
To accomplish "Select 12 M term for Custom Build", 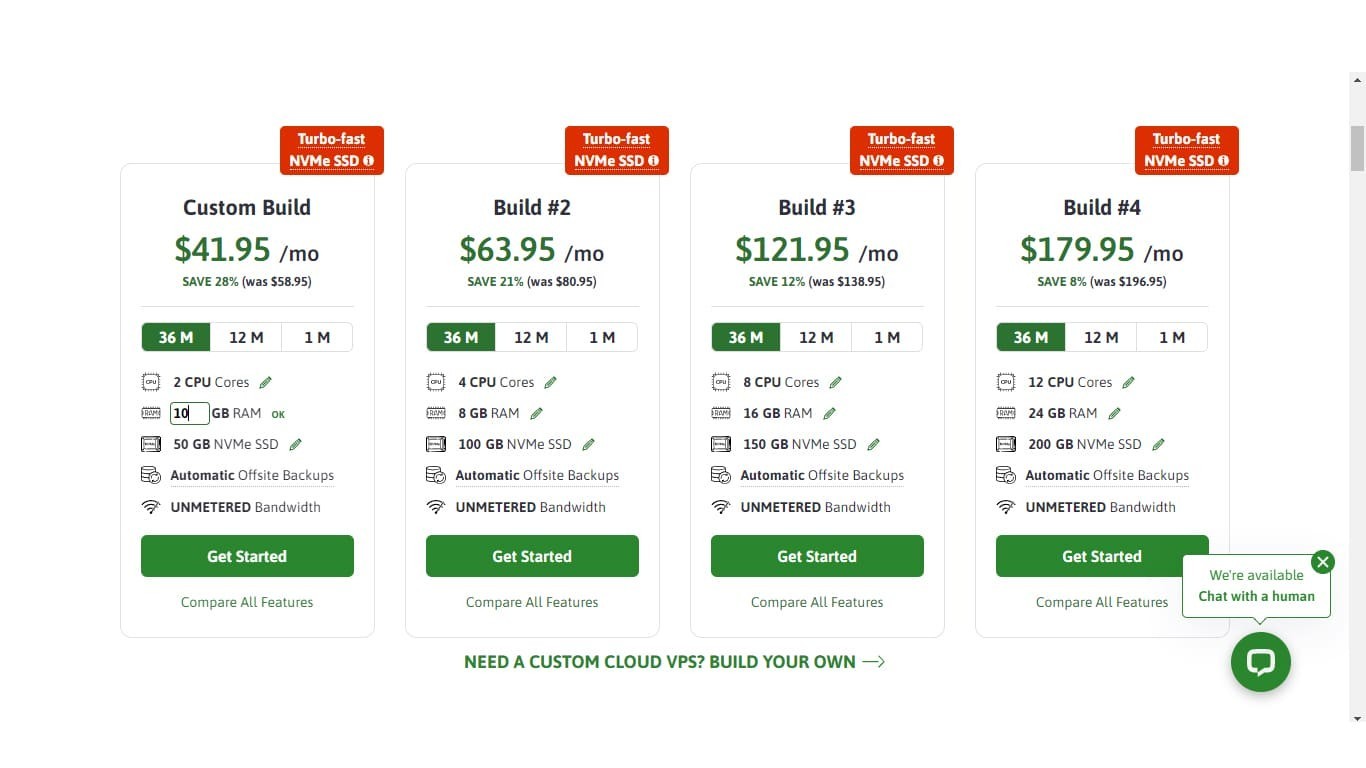I will point(246,337).
